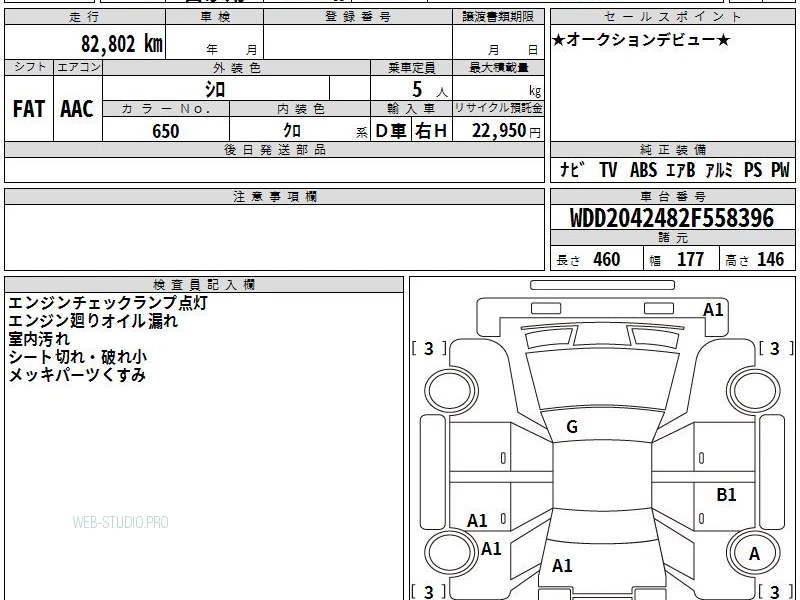
Task: Click the 輸入車 header
Action: coord(411,109)
